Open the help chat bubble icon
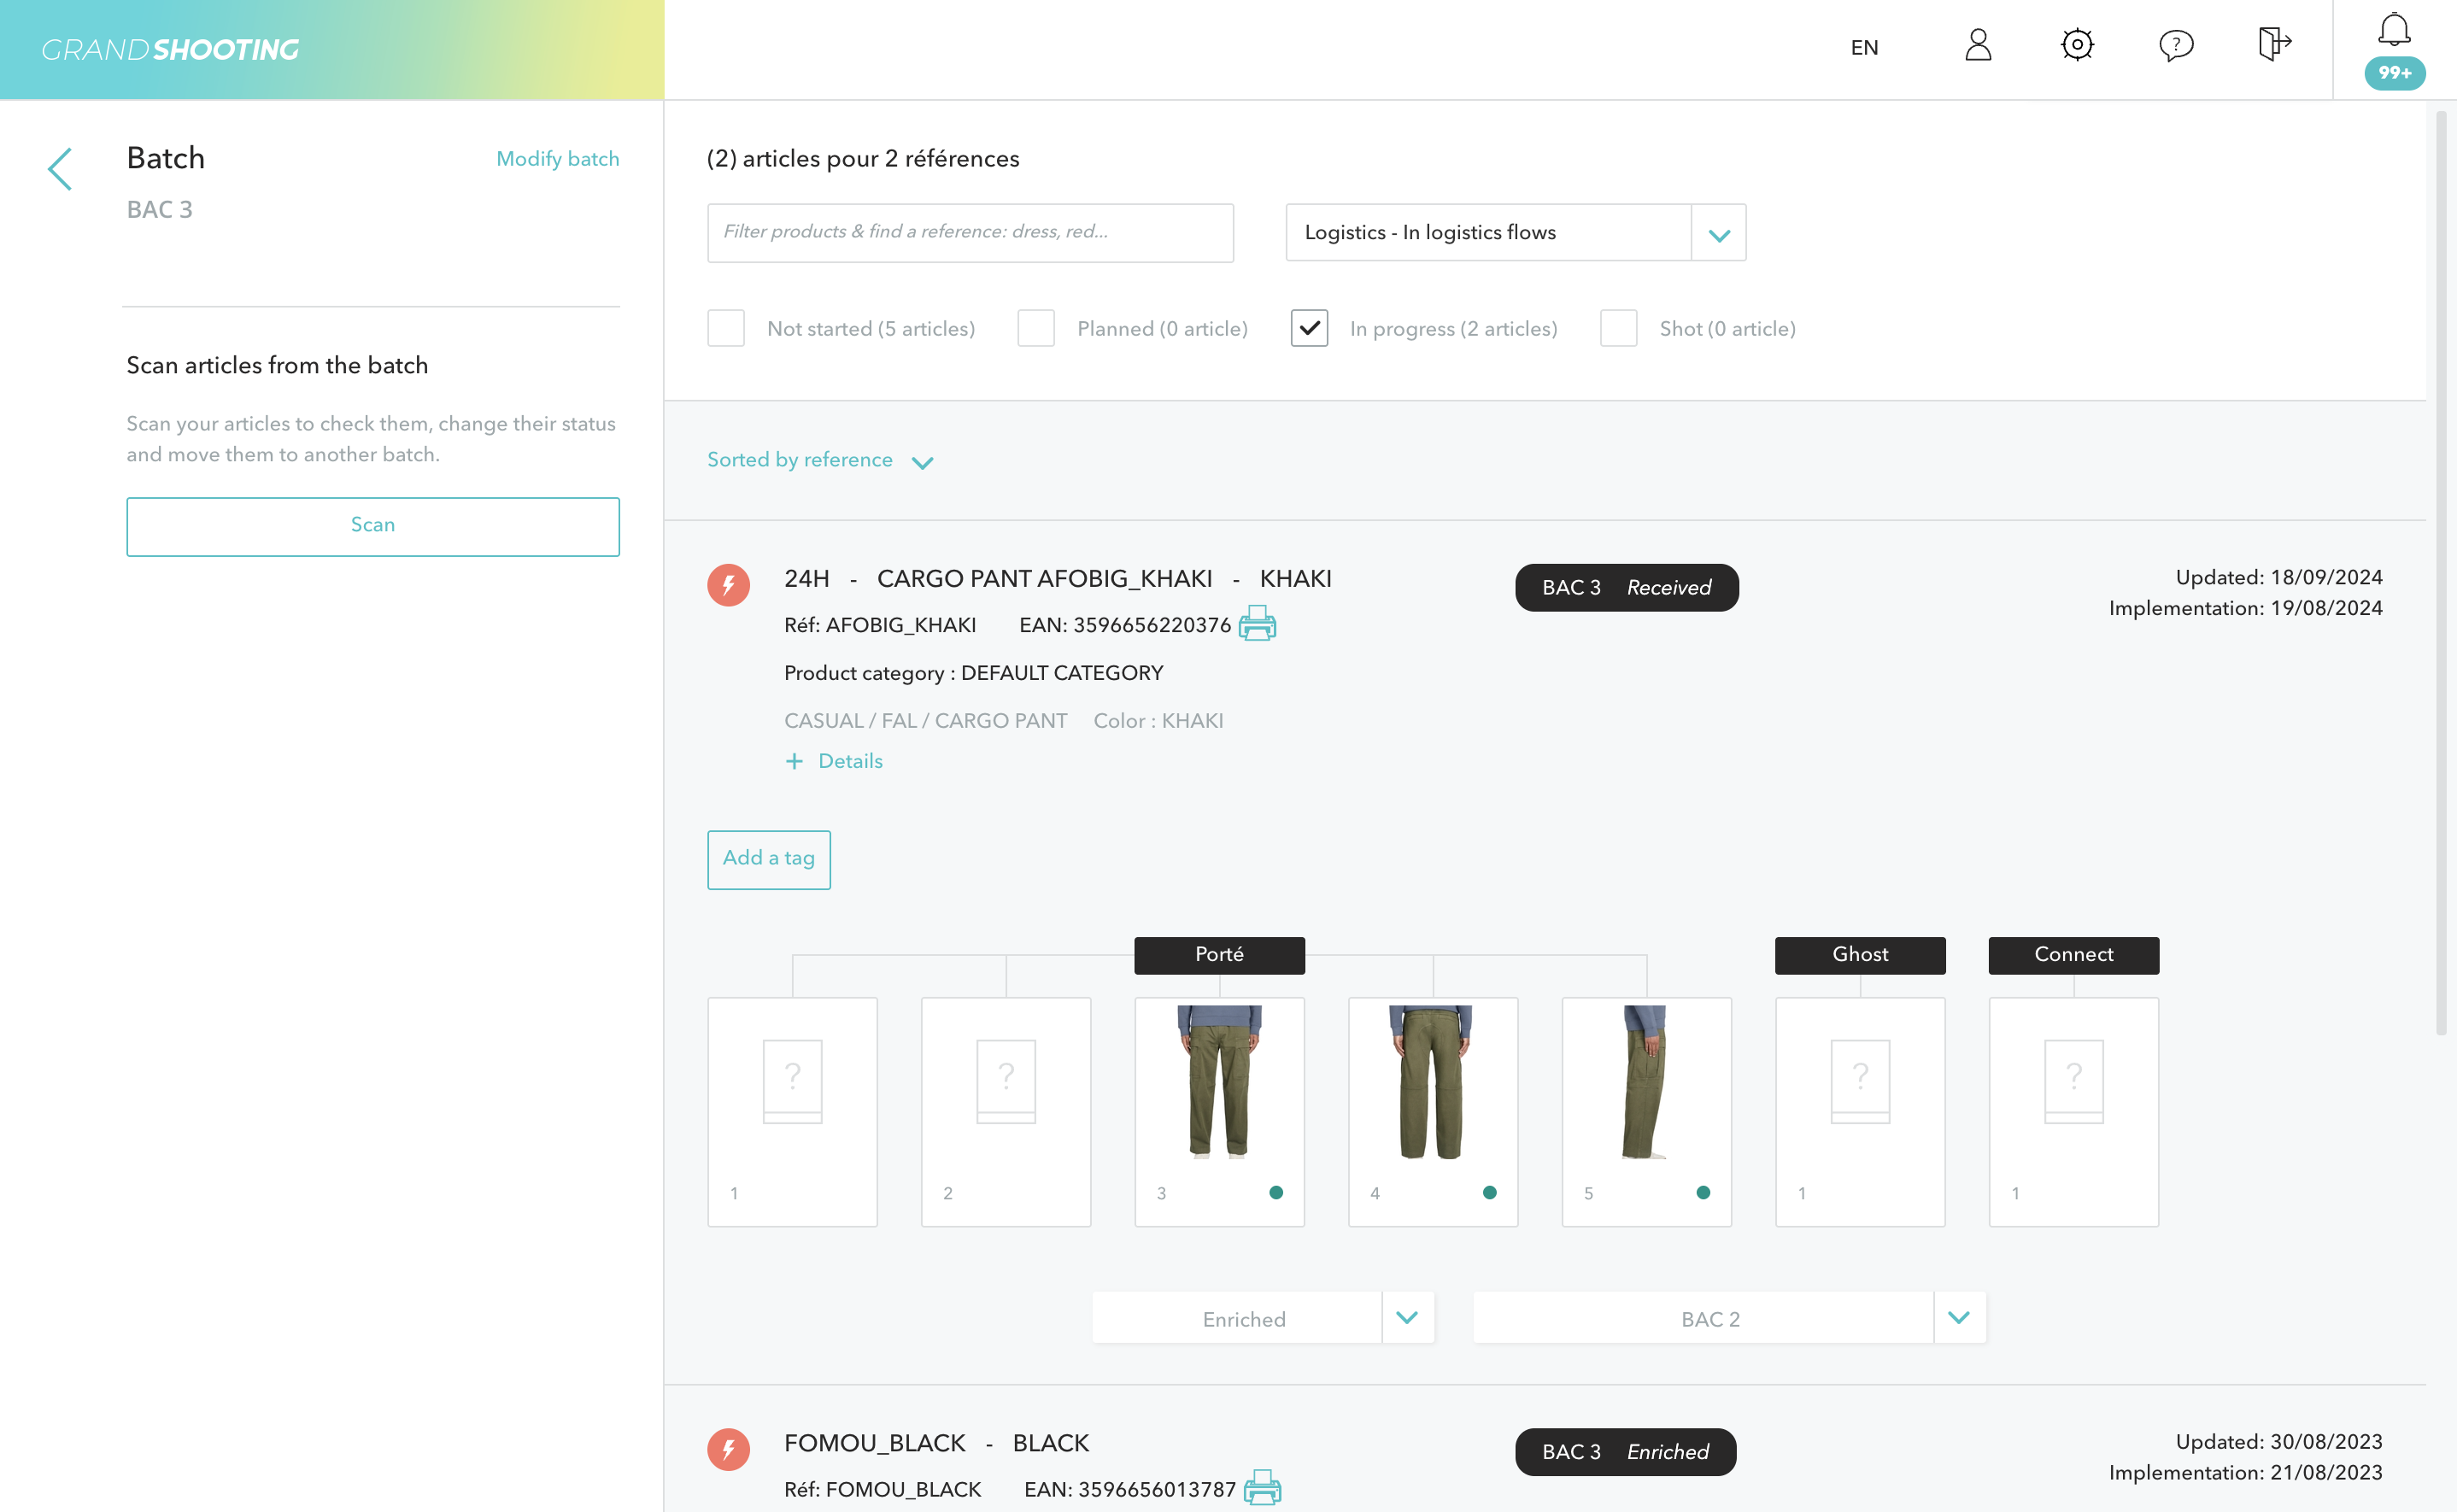Image resolution: width=2457 pixels, height=1512 pixels. click(x=2175, y=45)
